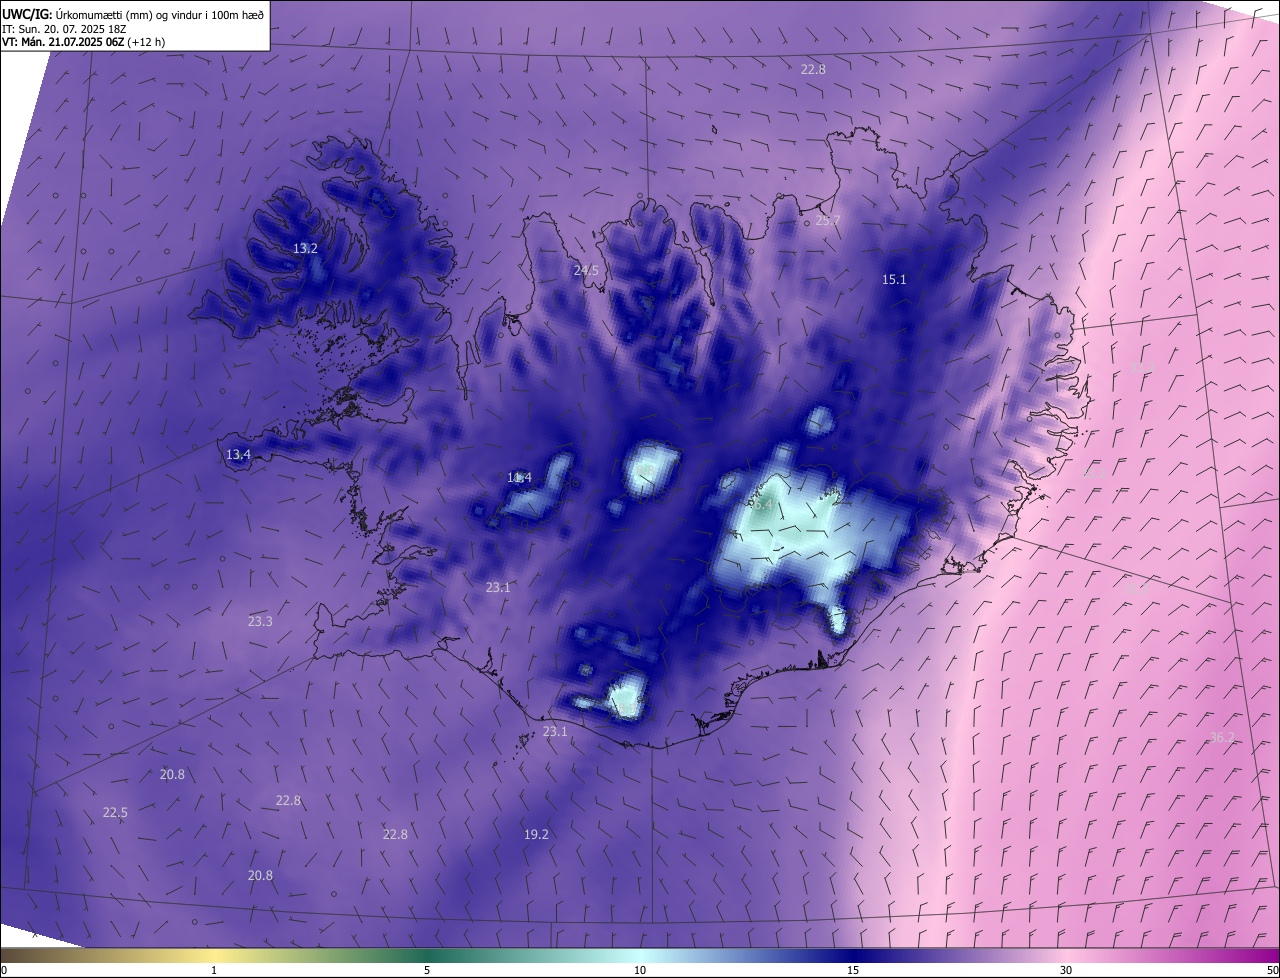
Task: Click the 15.1 value label
Action: click(x=894, y=279)
